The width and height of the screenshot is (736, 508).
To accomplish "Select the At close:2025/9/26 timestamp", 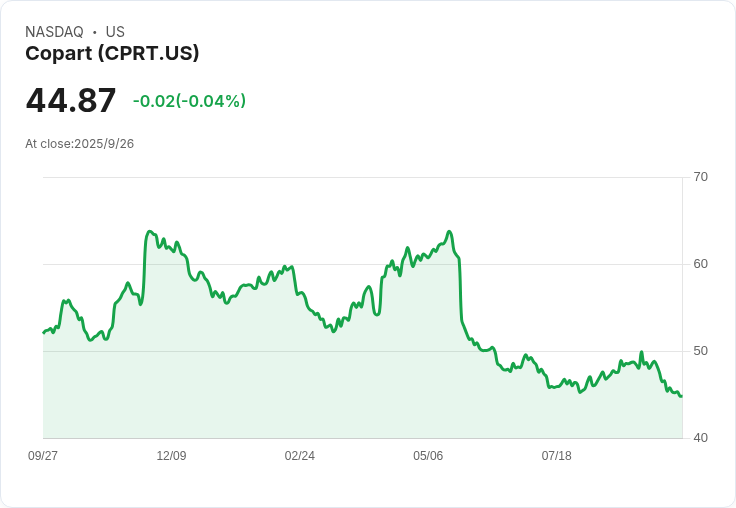I will 79,144.
